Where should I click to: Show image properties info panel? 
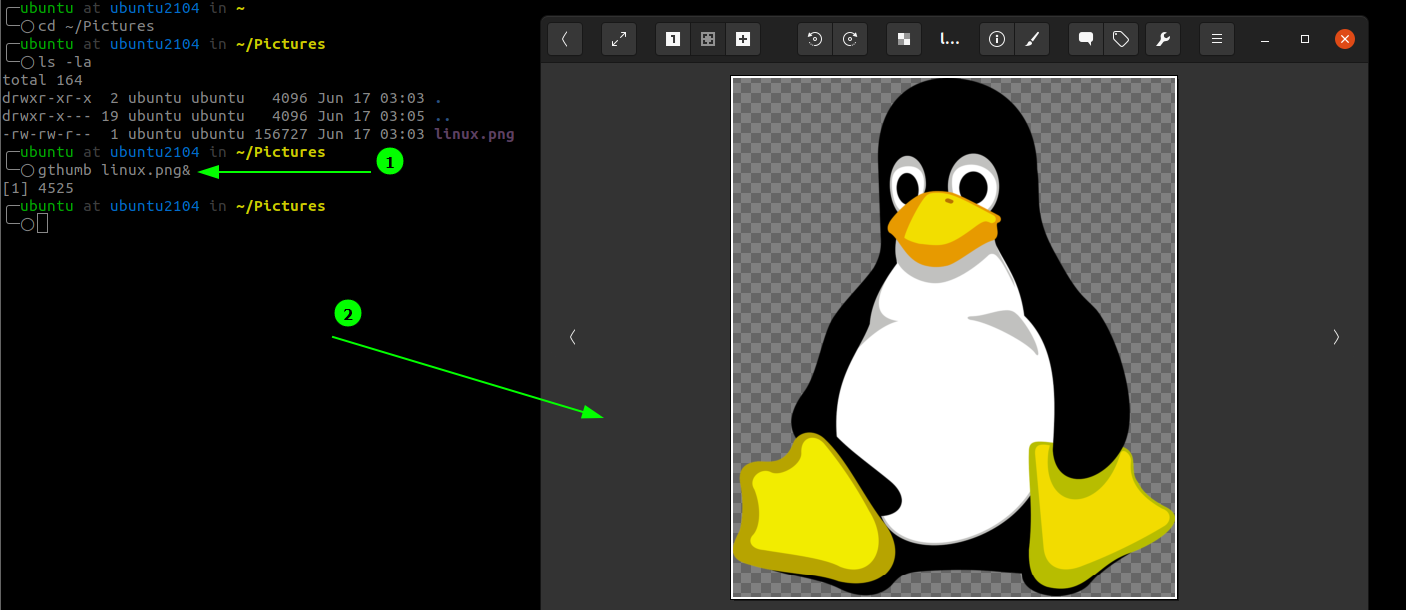996,39
